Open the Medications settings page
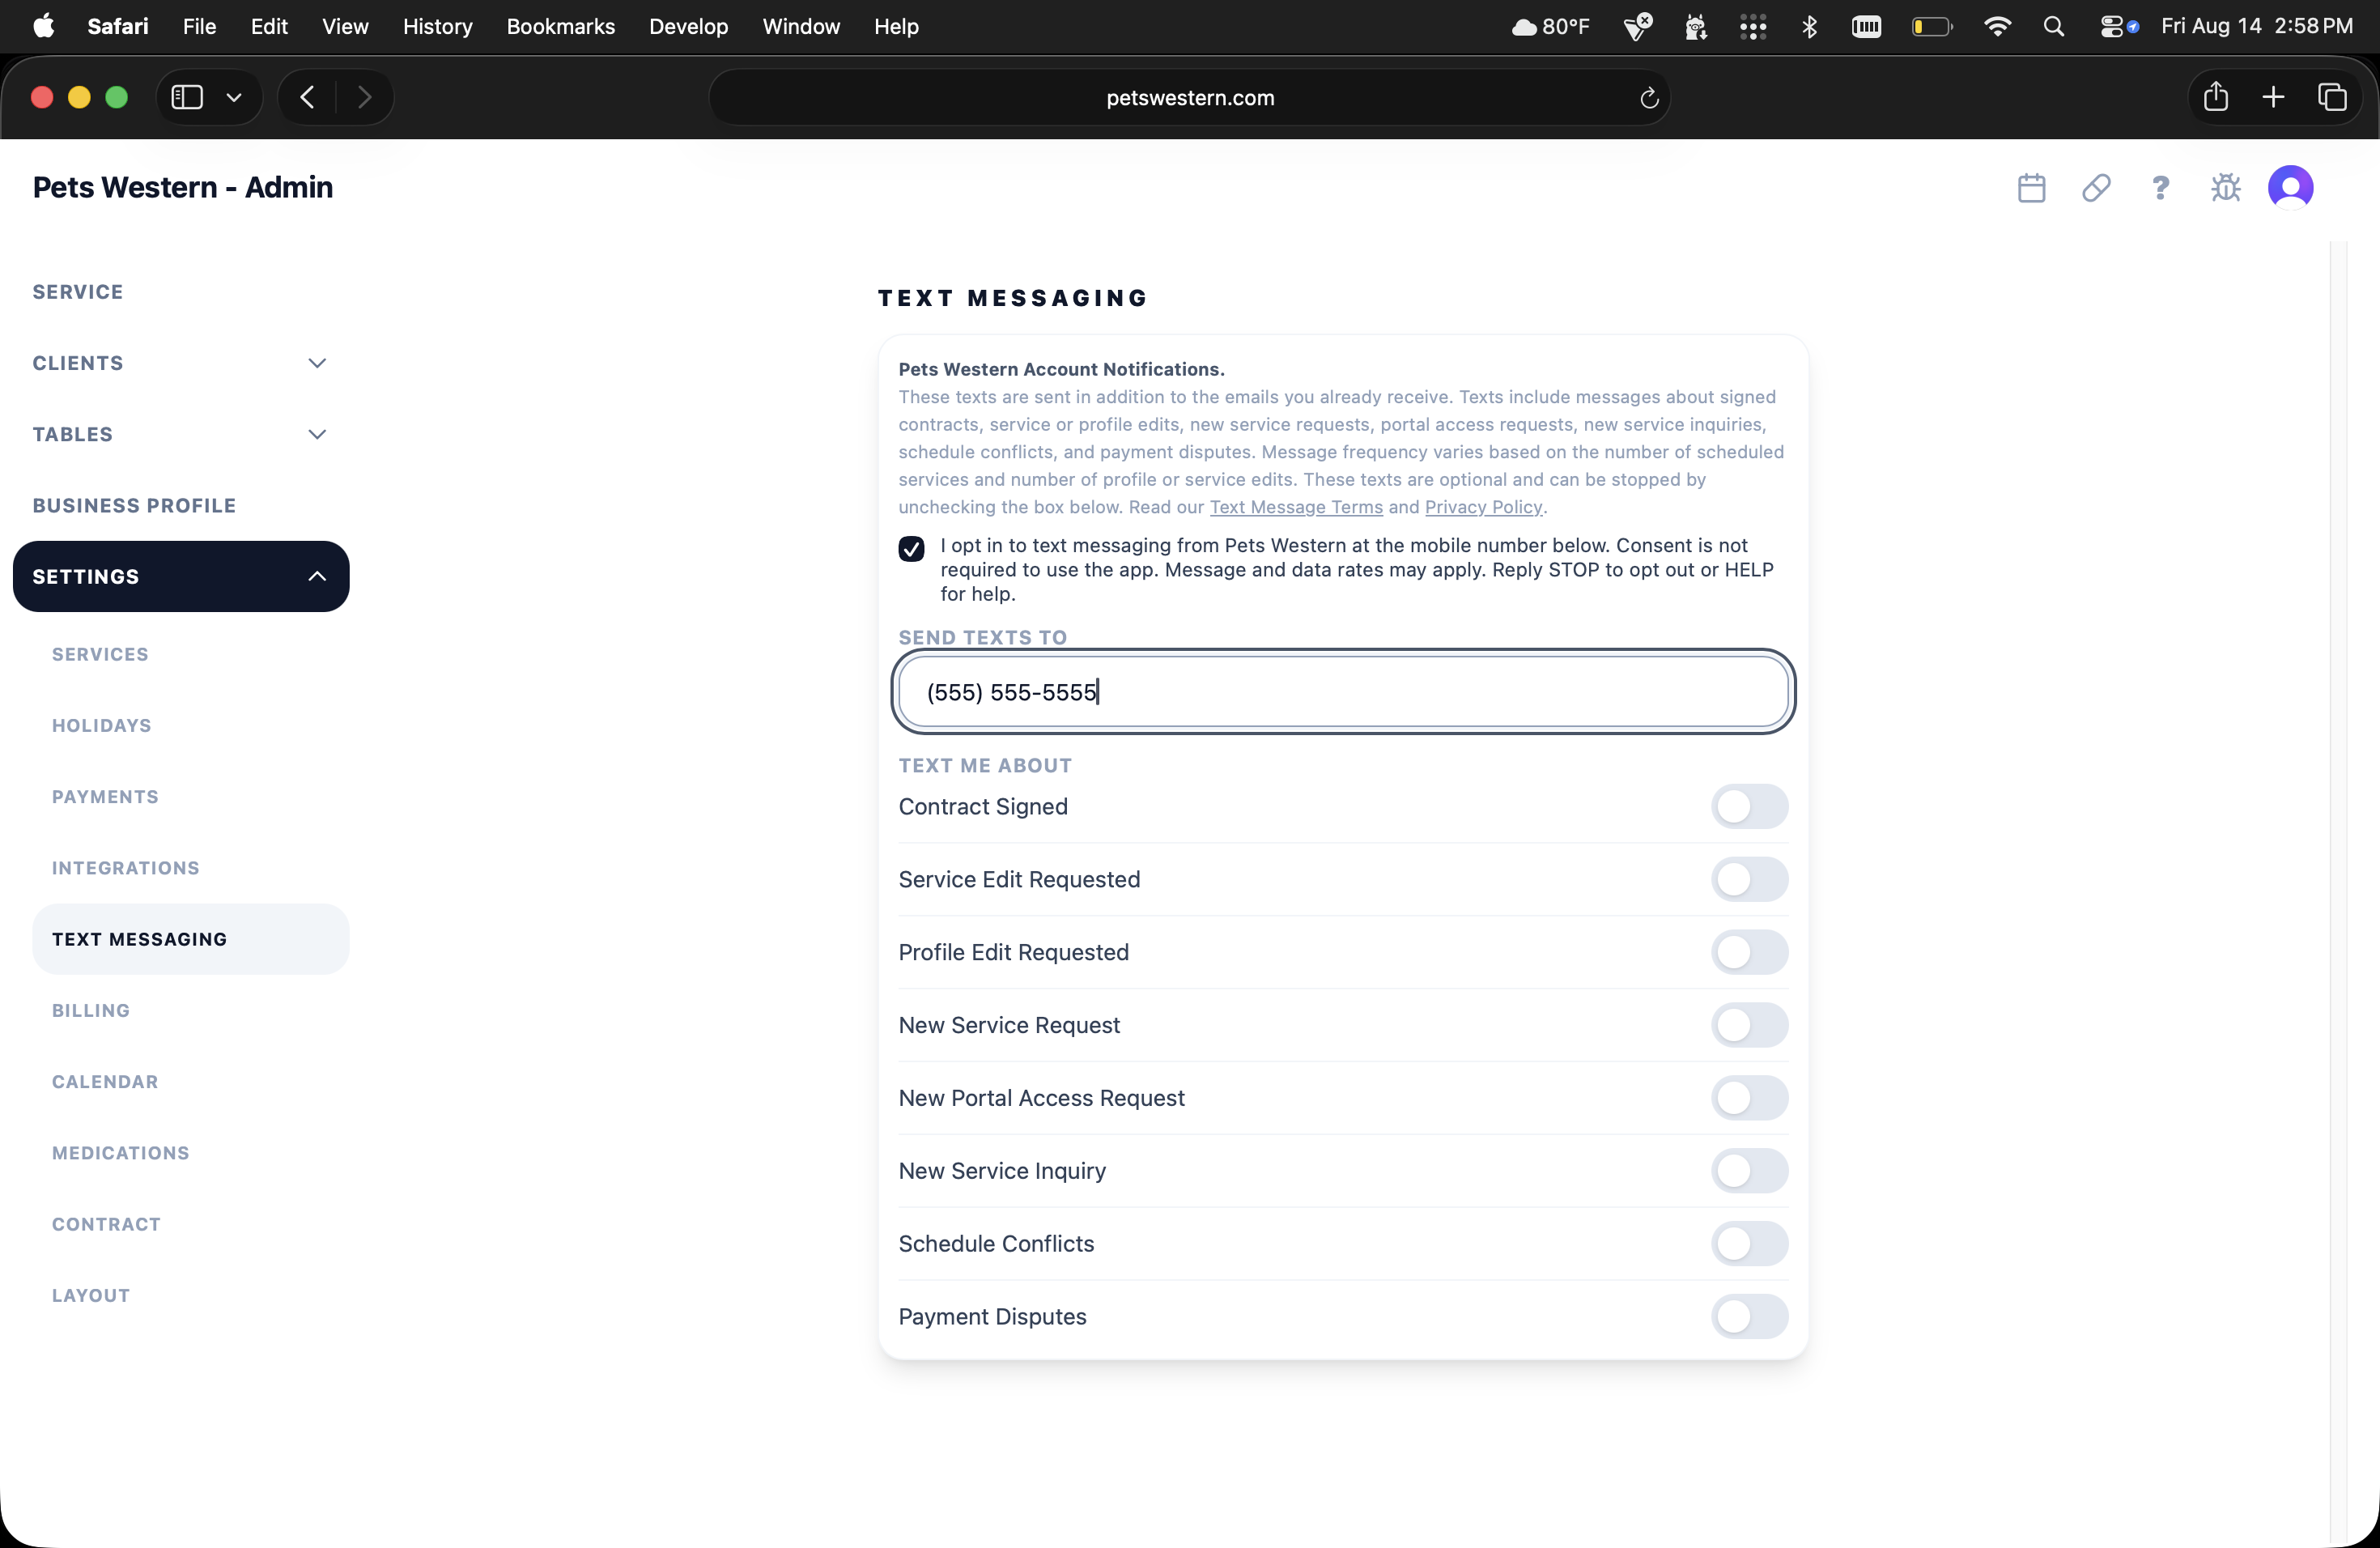Image resolution: width=2380 pixels, height=1548 pixels. point(121,1153)
